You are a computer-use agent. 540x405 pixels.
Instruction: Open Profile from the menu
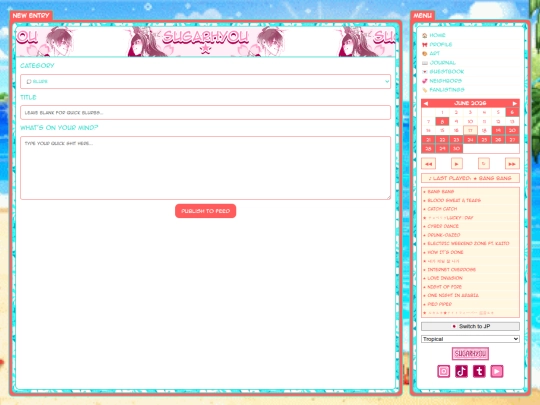coord(440,44)
